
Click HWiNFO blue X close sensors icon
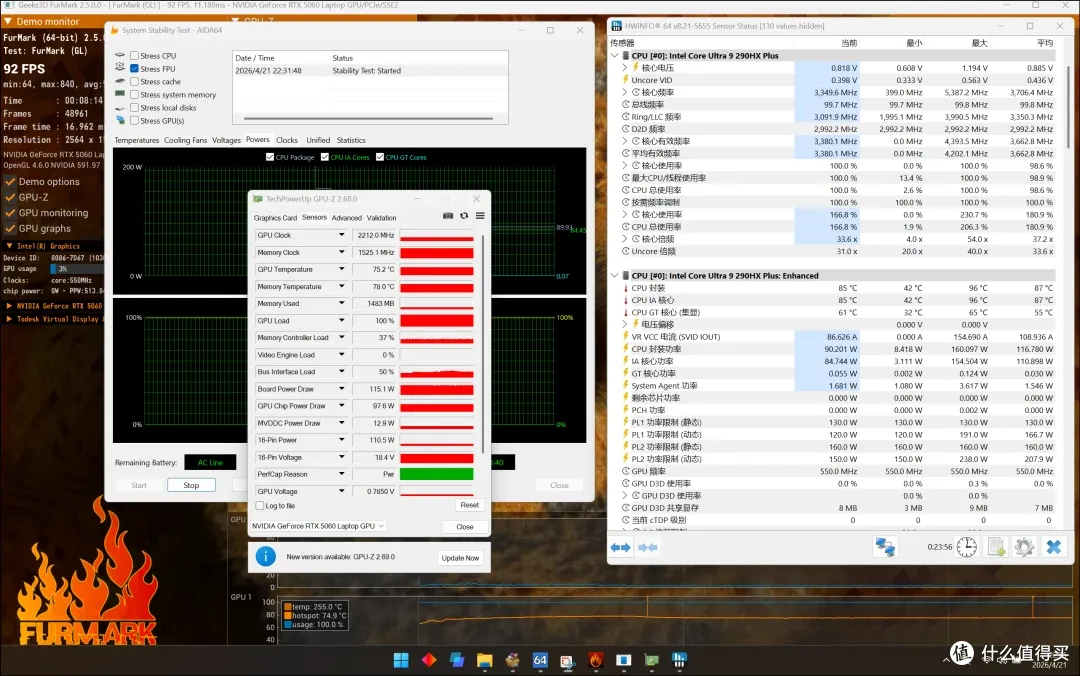coord(1053,547)
